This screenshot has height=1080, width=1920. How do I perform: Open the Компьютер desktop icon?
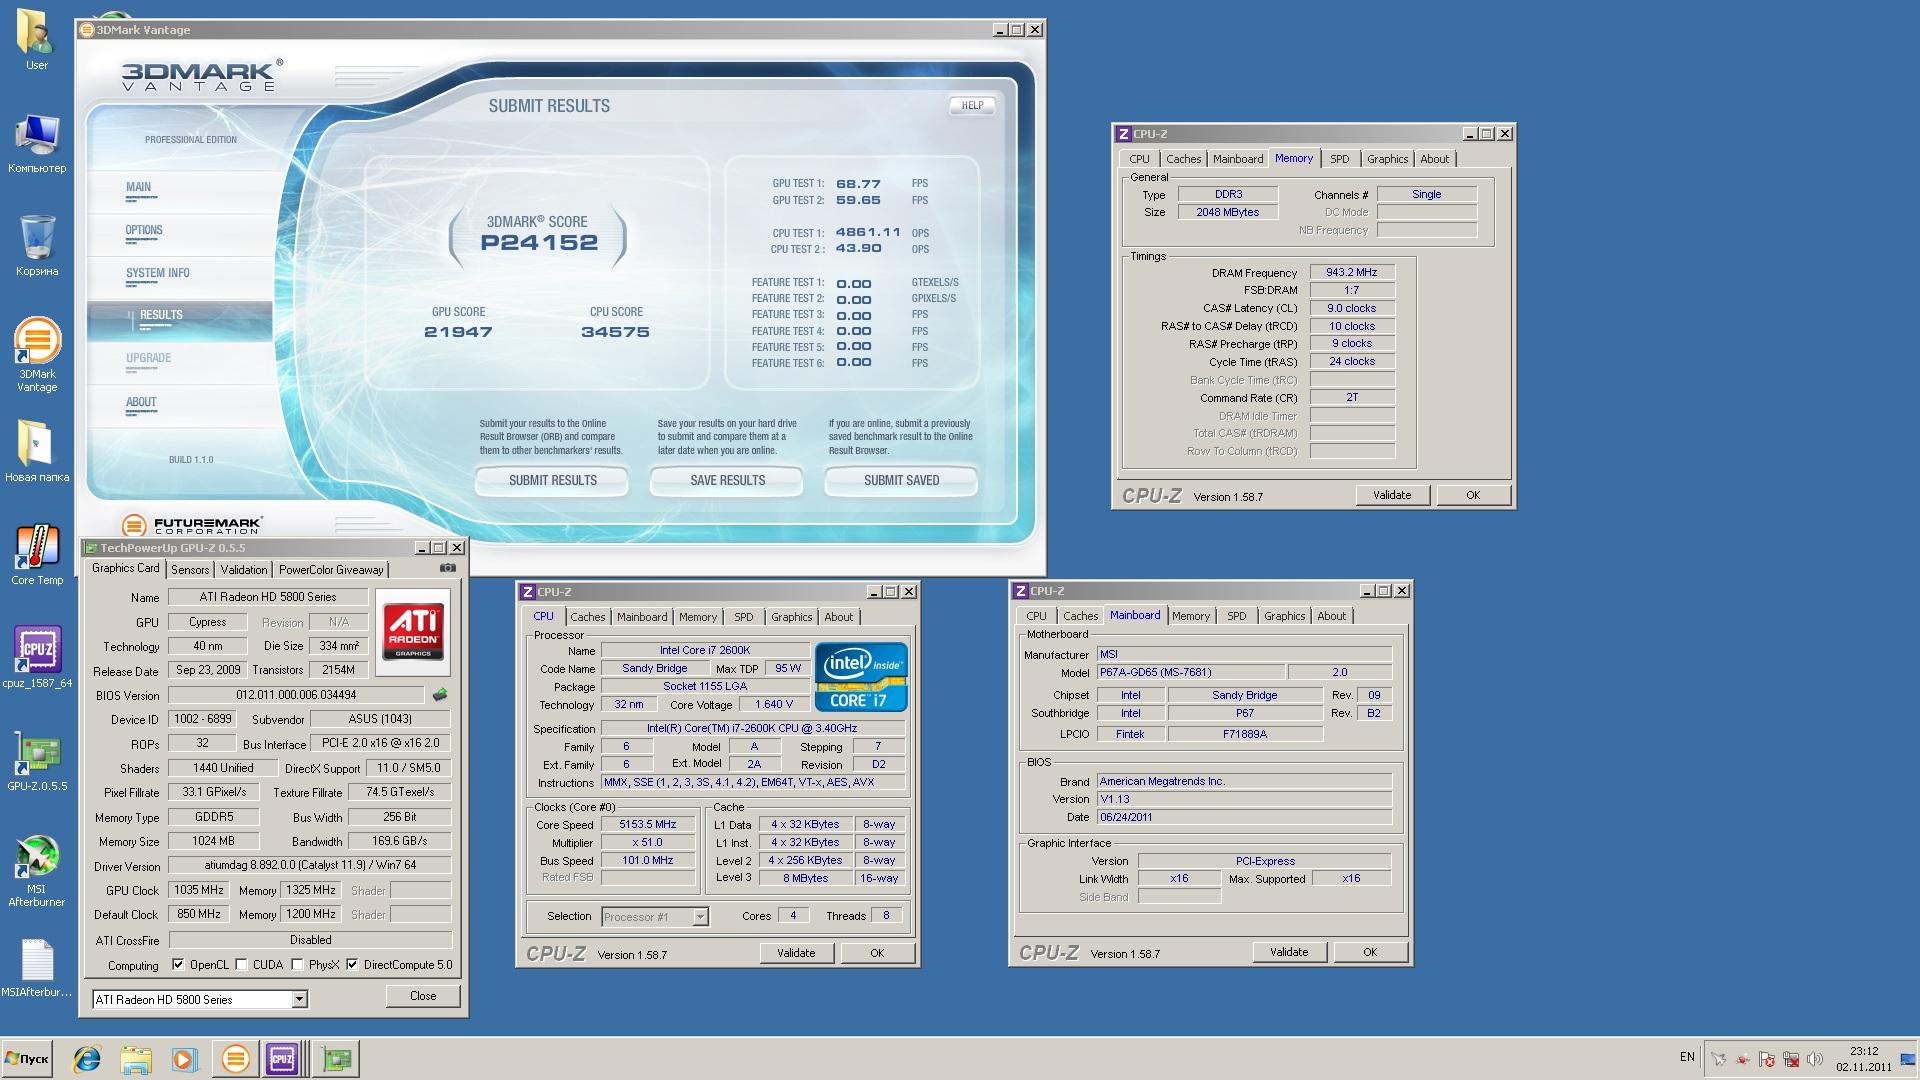(x=37, y=145)
